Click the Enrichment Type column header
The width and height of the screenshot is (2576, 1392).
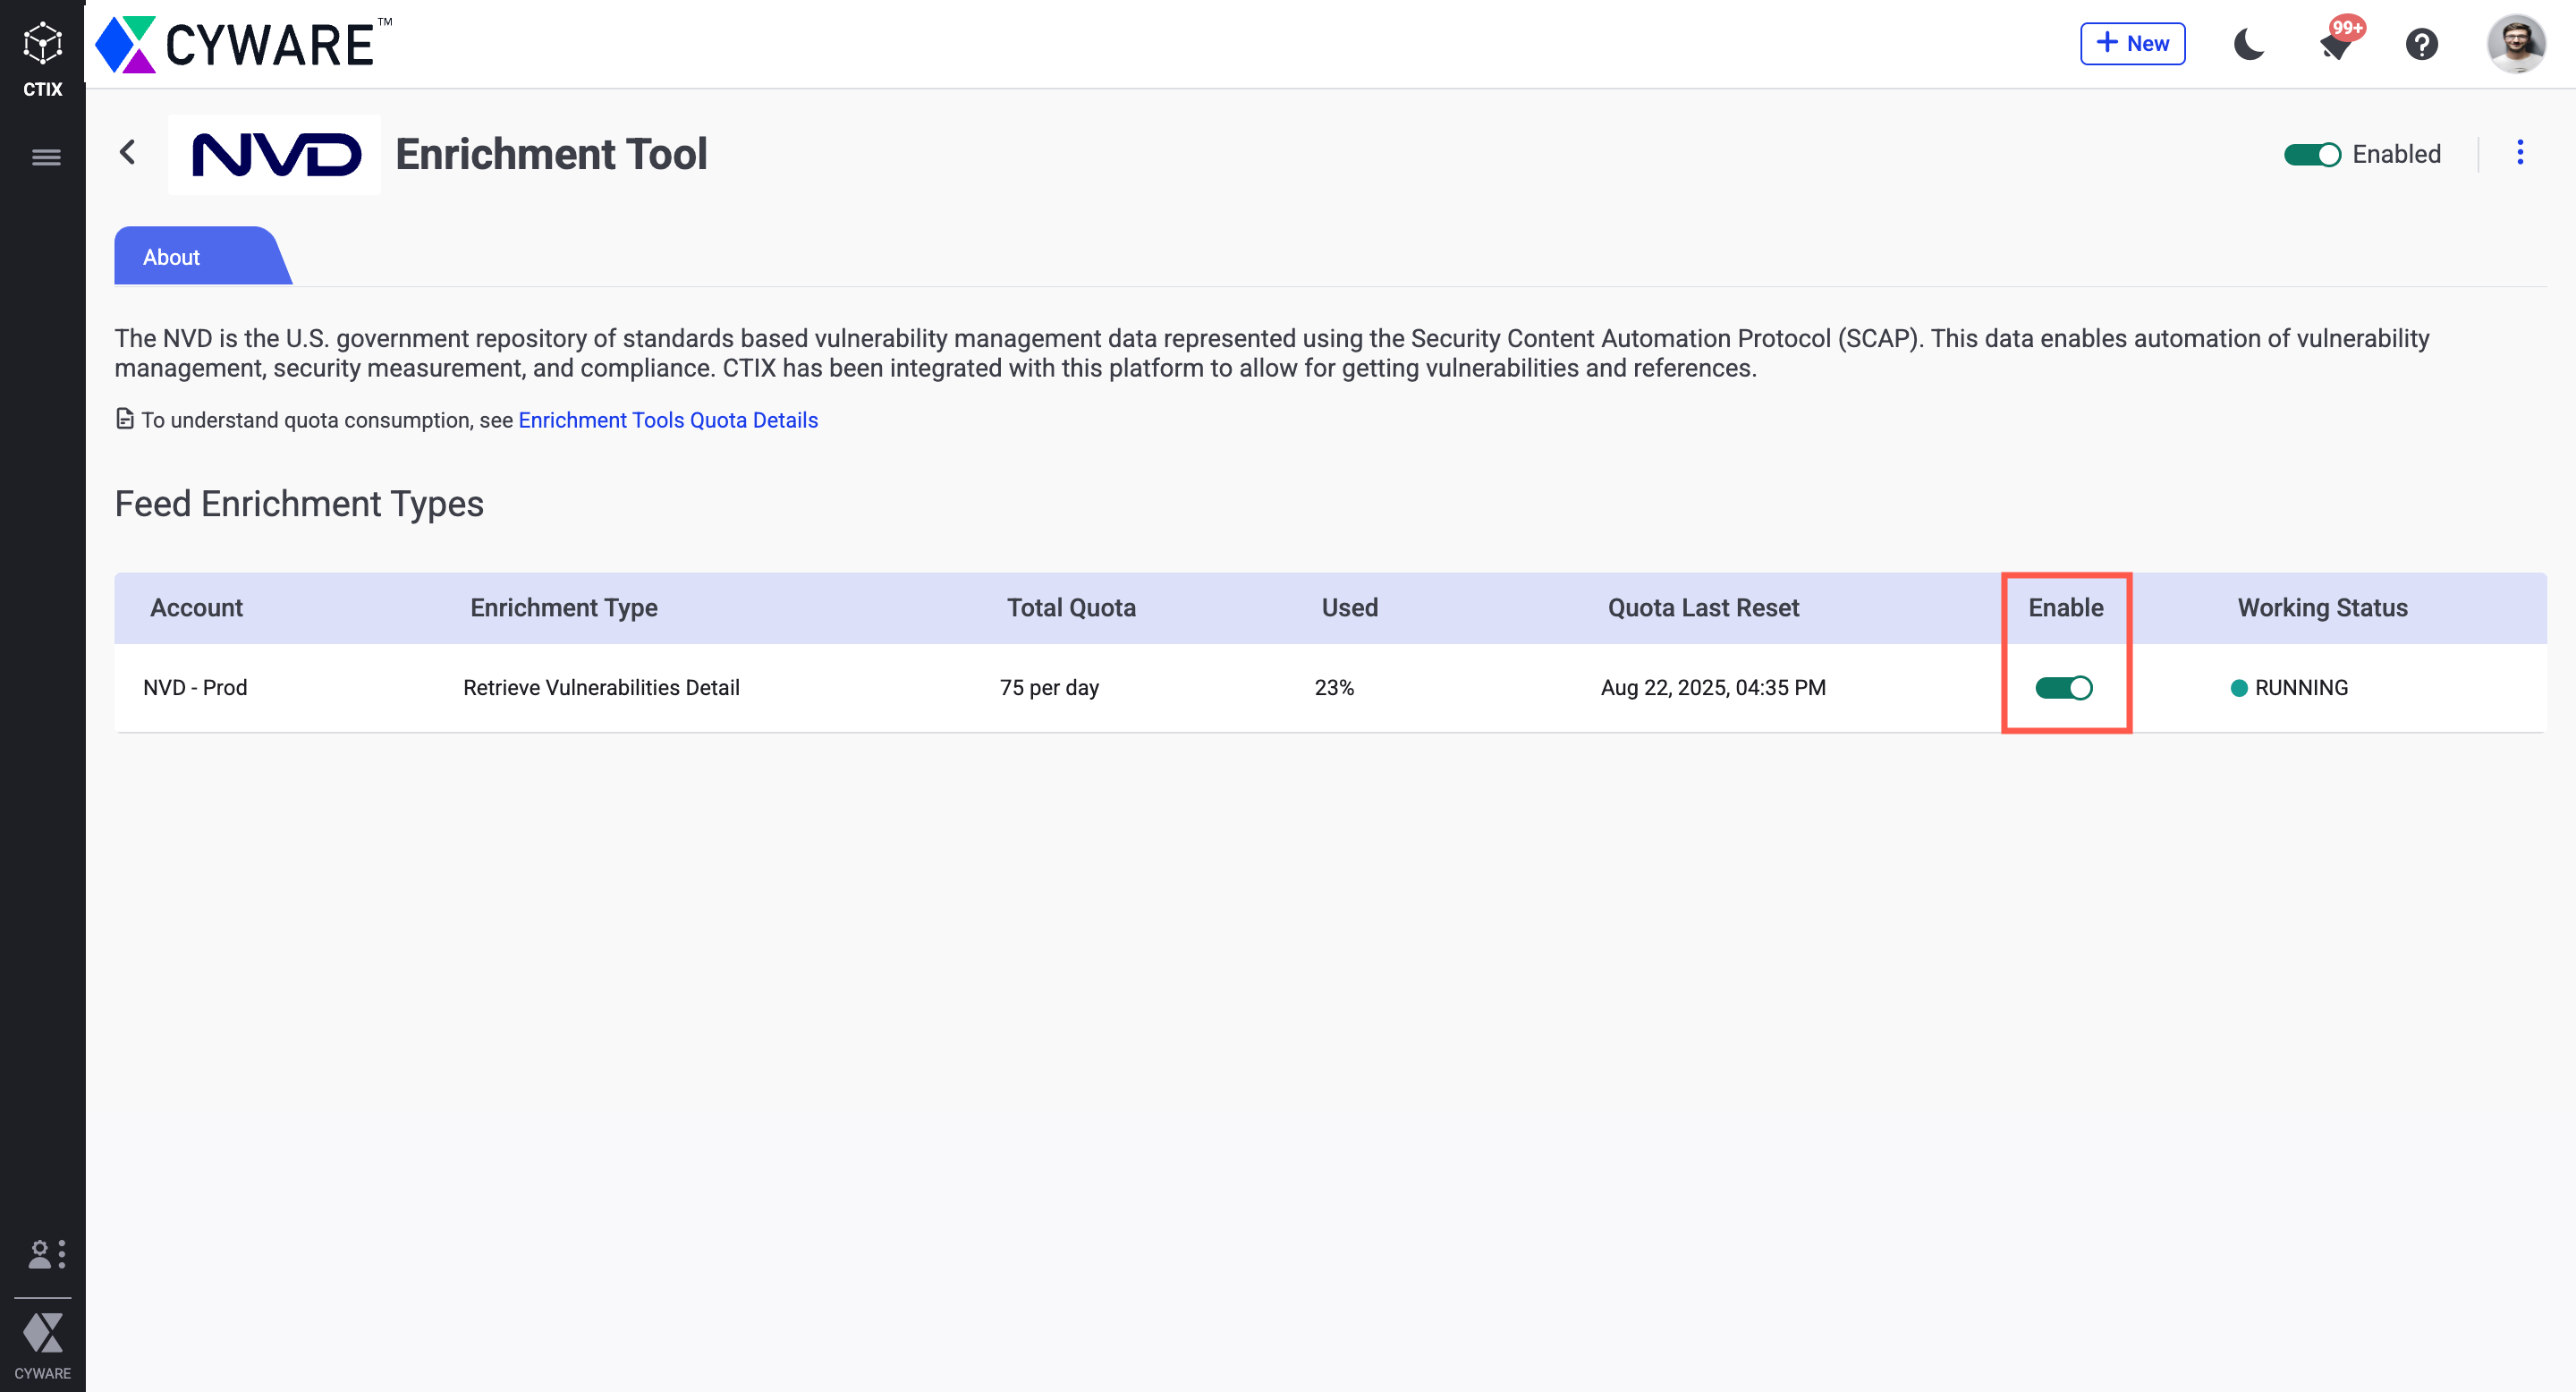click(564, 608)
